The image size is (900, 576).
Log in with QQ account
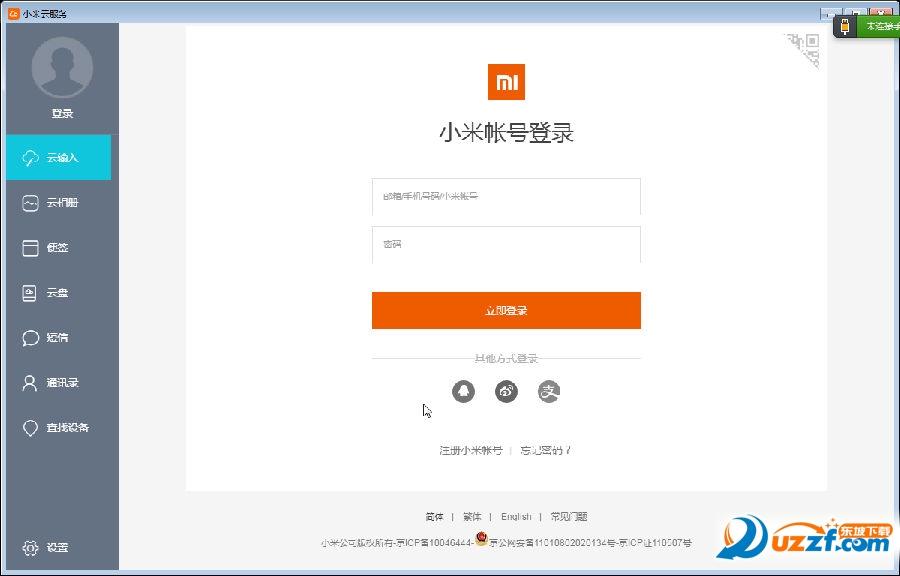pos(463,391)
